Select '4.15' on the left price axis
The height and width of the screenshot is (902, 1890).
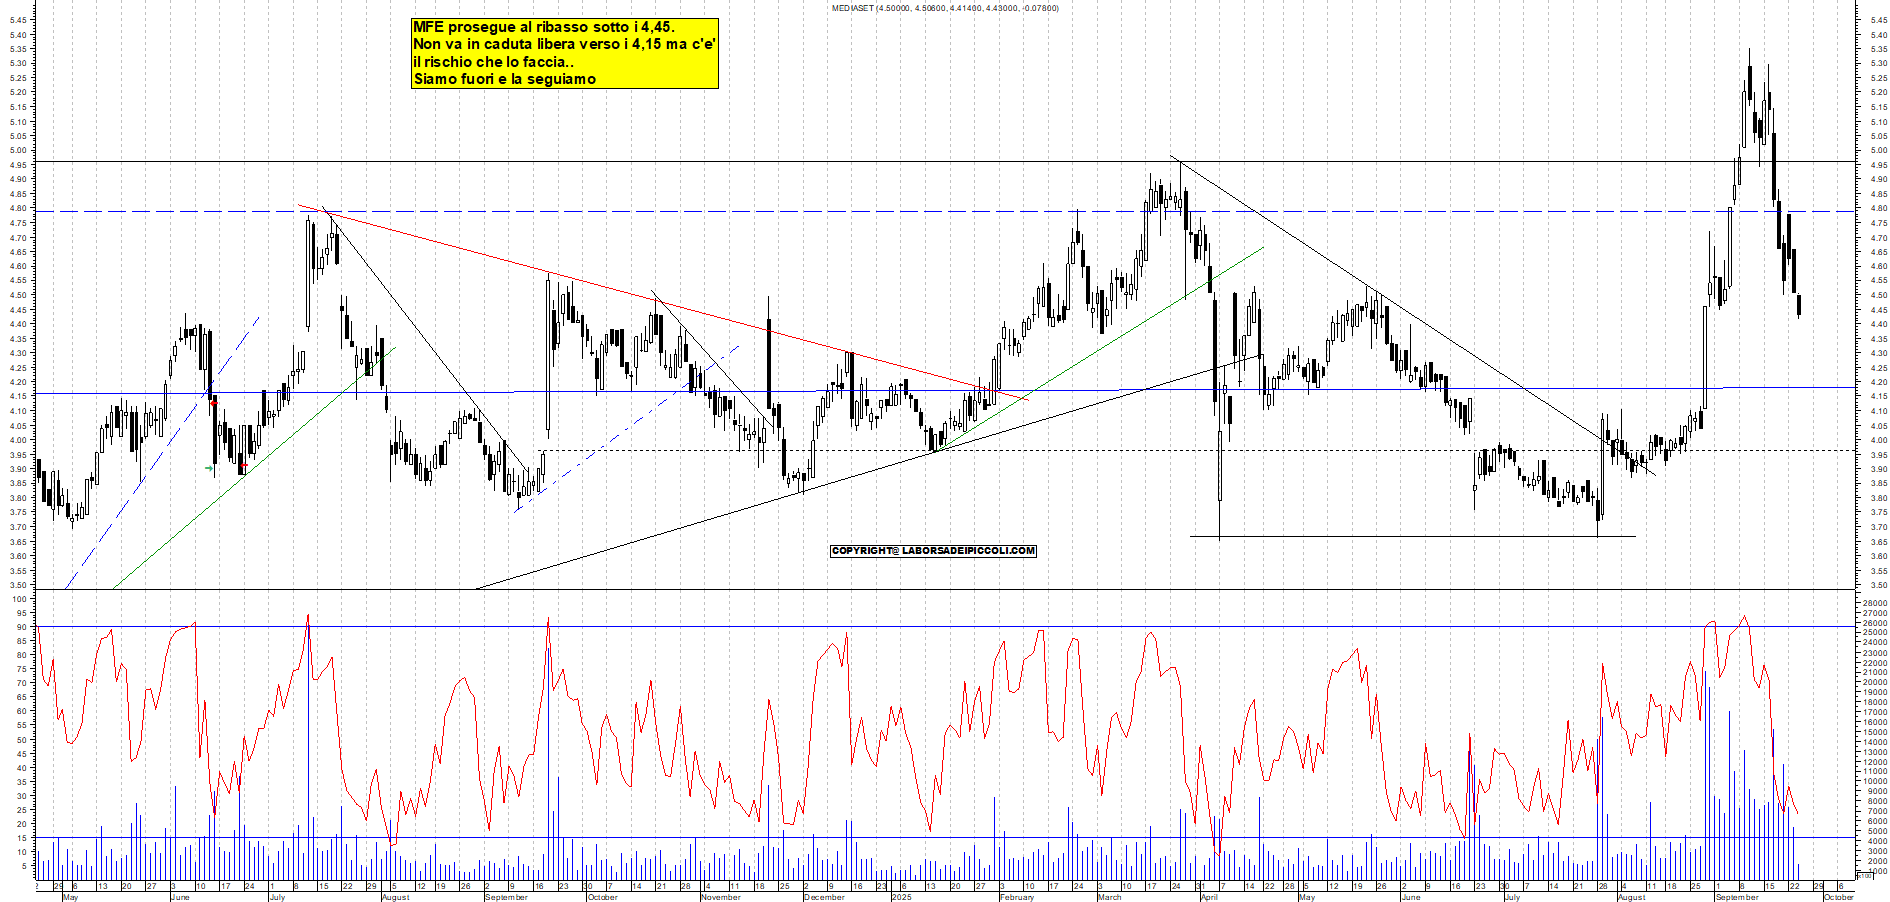point(17,397)
